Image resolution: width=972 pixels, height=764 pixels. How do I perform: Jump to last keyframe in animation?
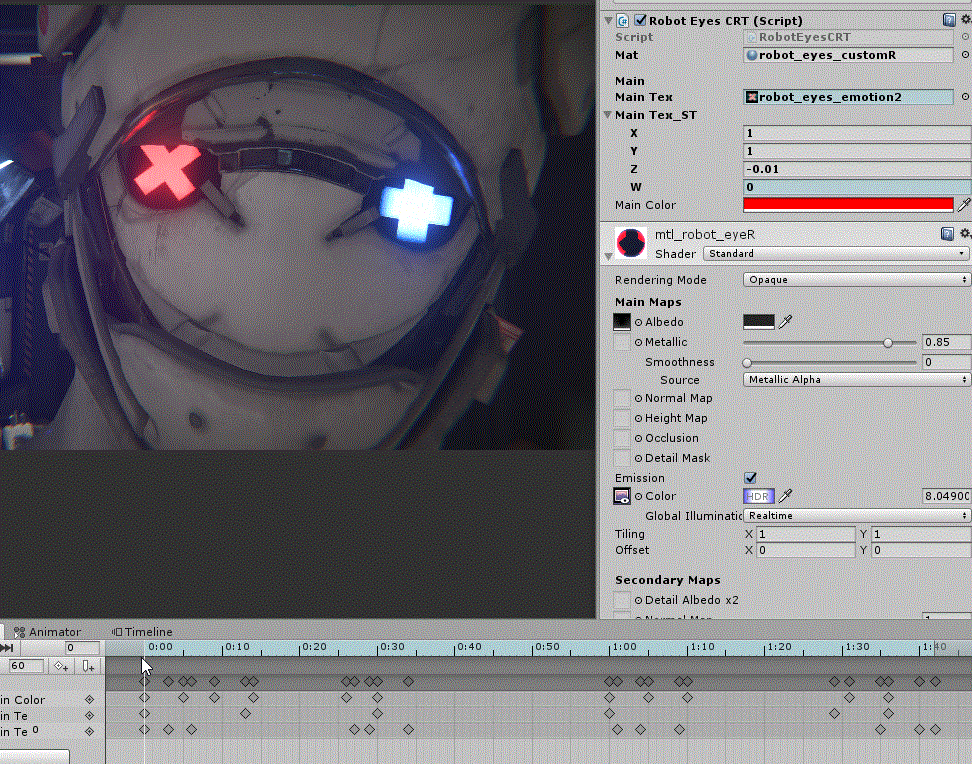pos(7,649)
